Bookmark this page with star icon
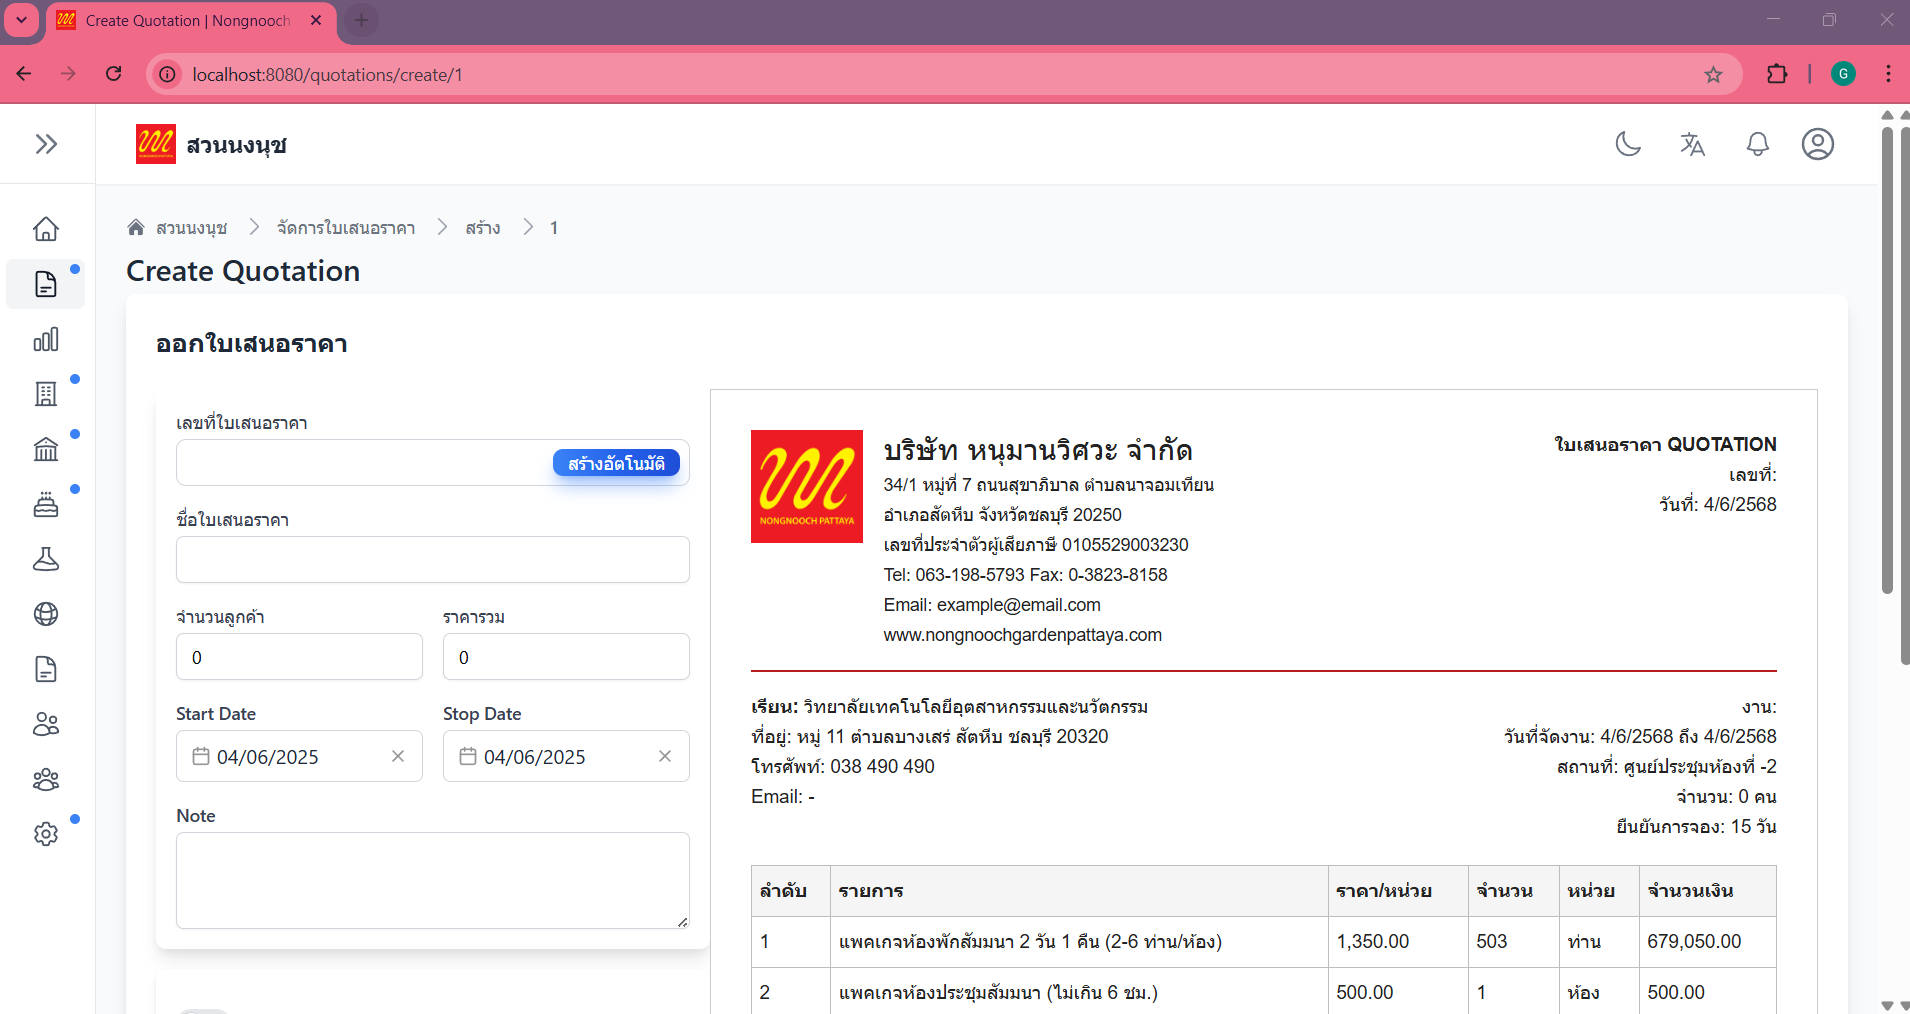Screen dimensions: 1910x1014 click(x=1713, y=74)
